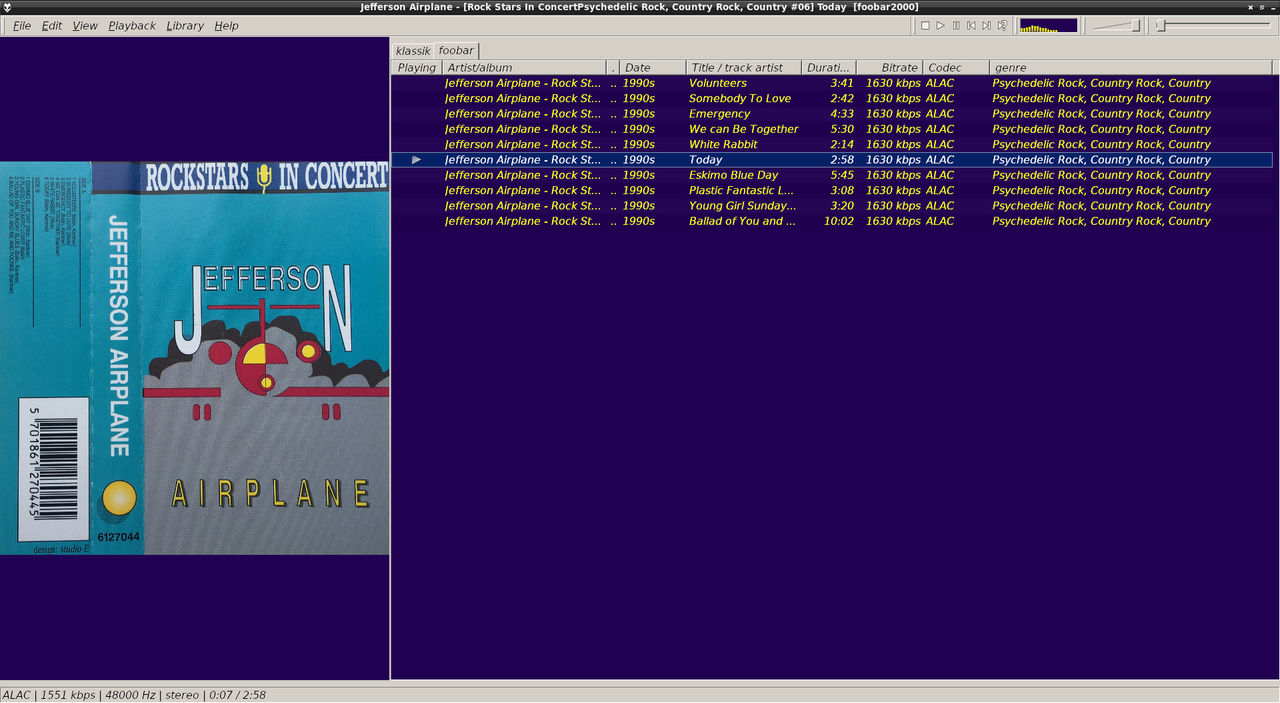Skip to the next track
This screenshot has width=1280, height=703.
pyautogui.click(x=987, y=25)
